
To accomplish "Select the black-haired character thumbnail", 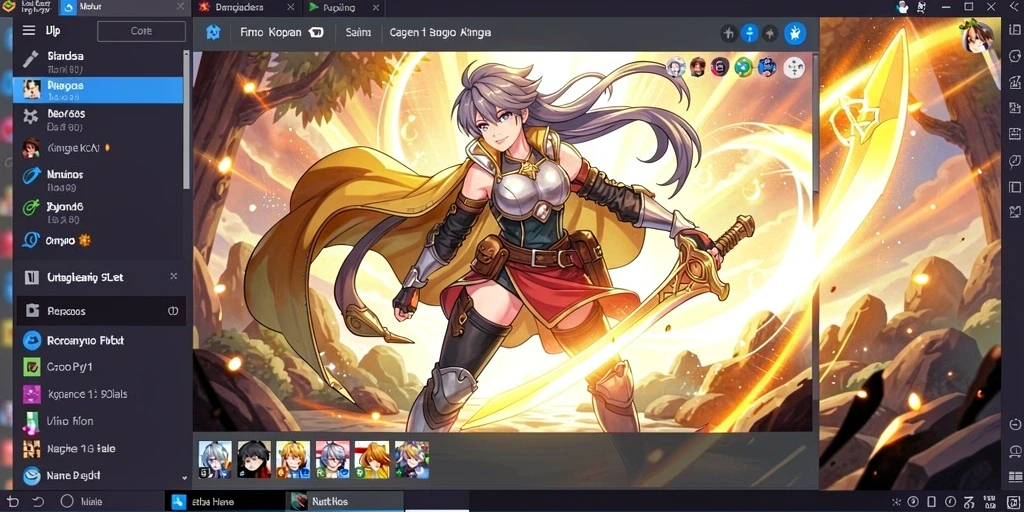I will point(254,459).
